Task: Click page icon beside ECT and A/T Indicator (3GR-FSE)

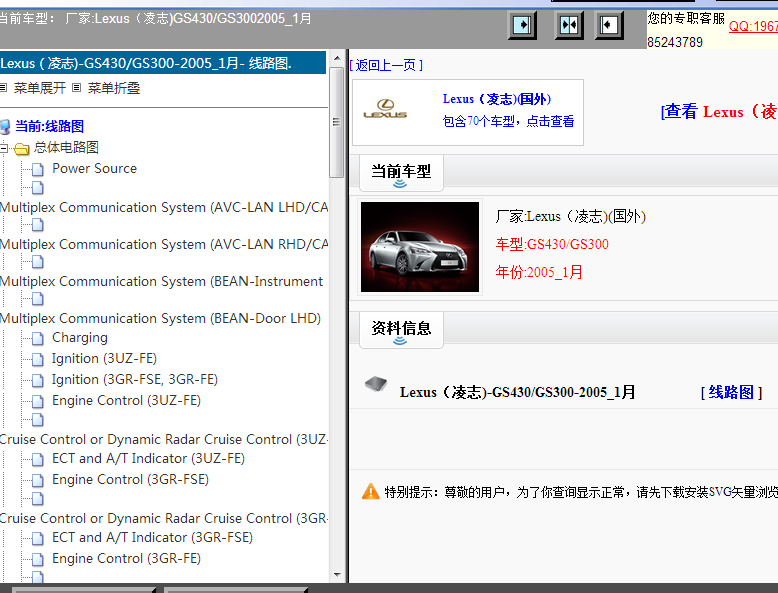Action: [38, 538]
